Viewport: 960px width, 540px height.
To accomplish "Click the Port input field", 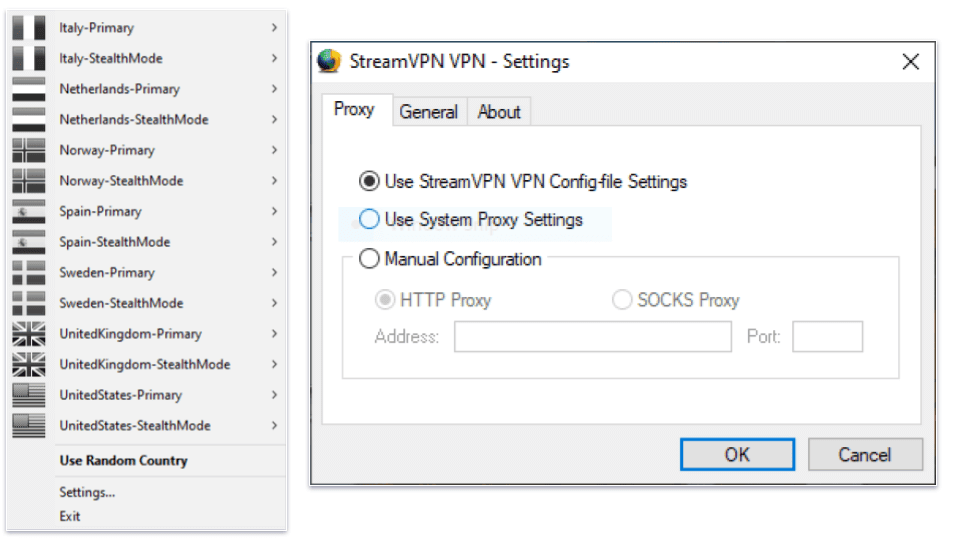I will (827, 336).
